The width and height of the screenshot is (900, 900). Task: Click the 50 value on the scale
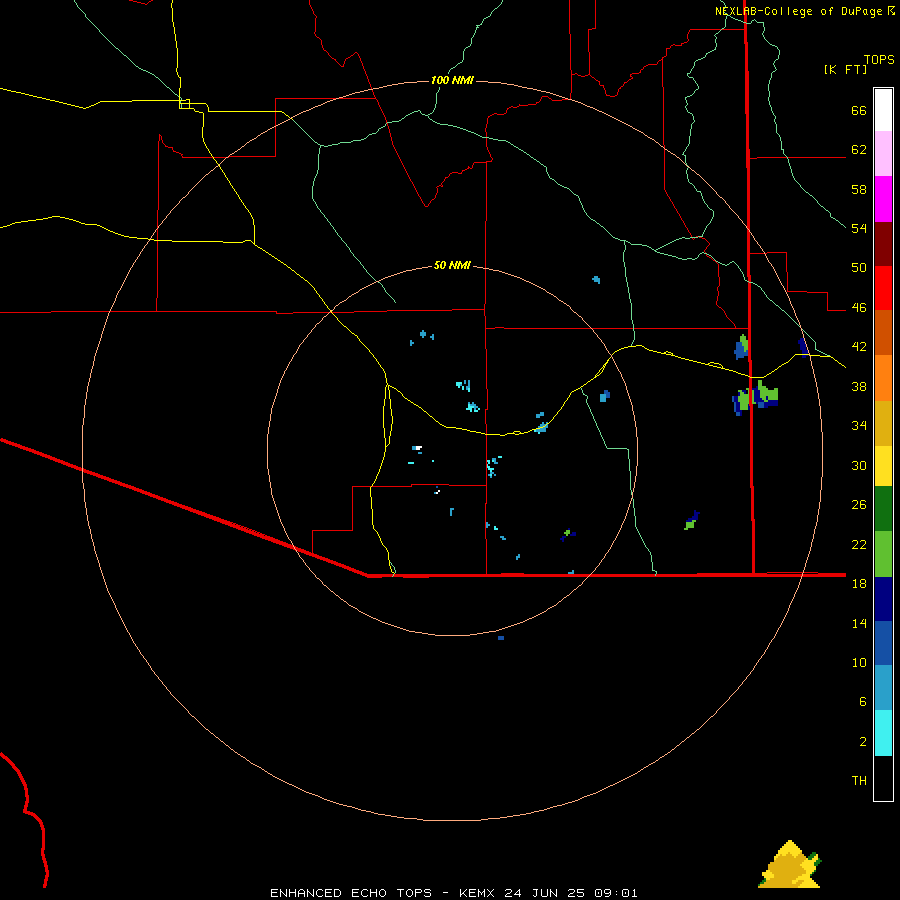[859, 268]
